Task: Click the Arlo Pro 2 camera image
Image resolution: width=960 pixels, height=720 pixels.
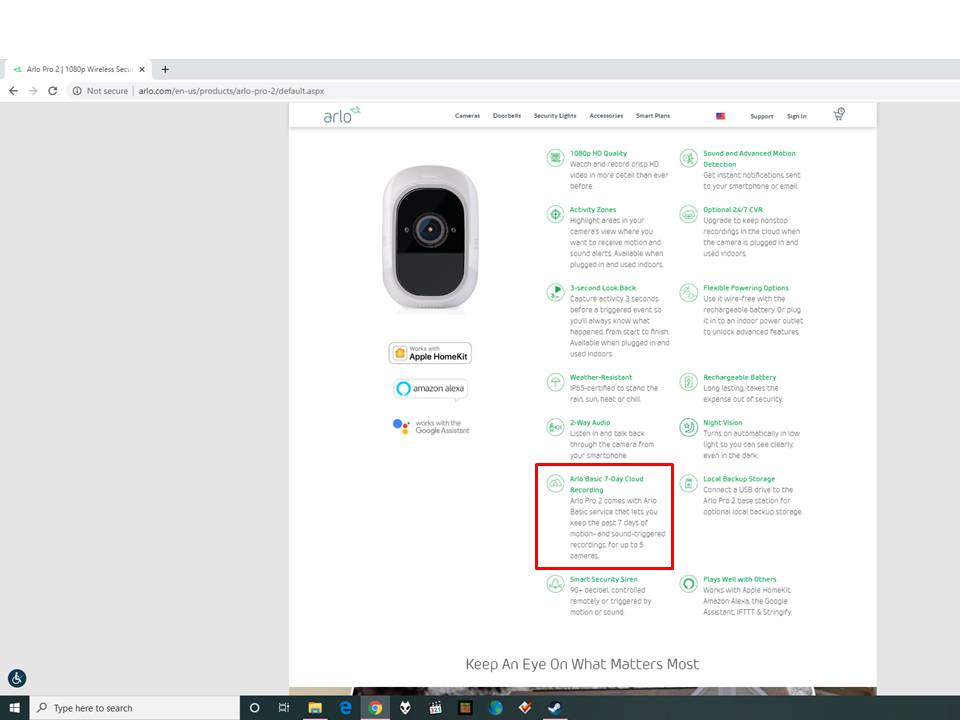Action: (x=430, y=240)
